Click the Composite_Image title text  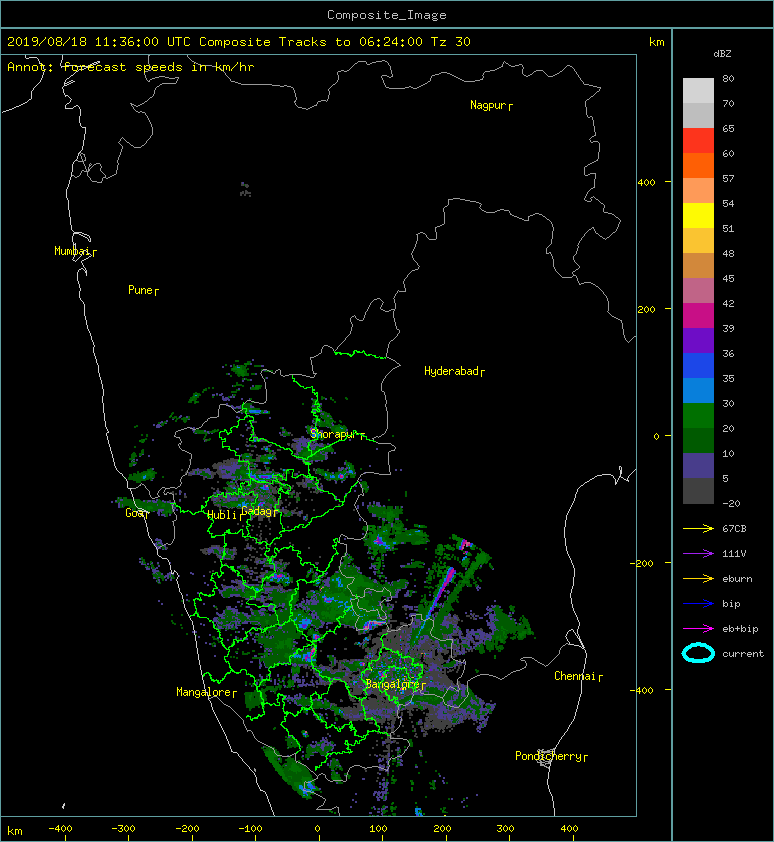387,15
